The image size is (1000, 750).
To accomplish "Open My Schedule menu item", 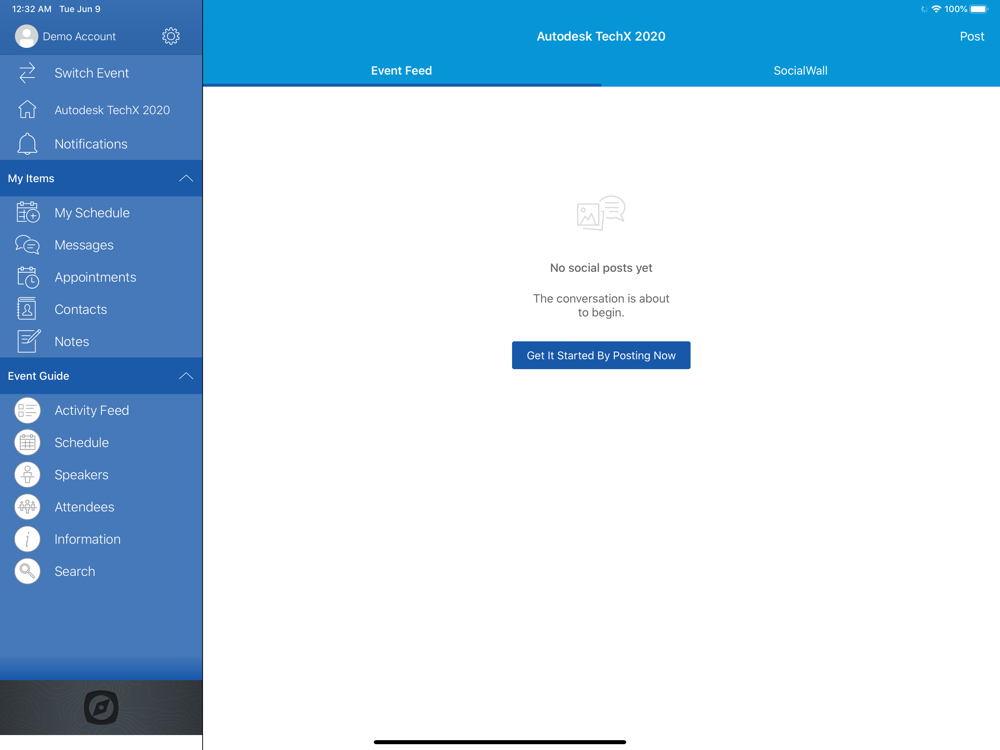I will pos(101,212).
